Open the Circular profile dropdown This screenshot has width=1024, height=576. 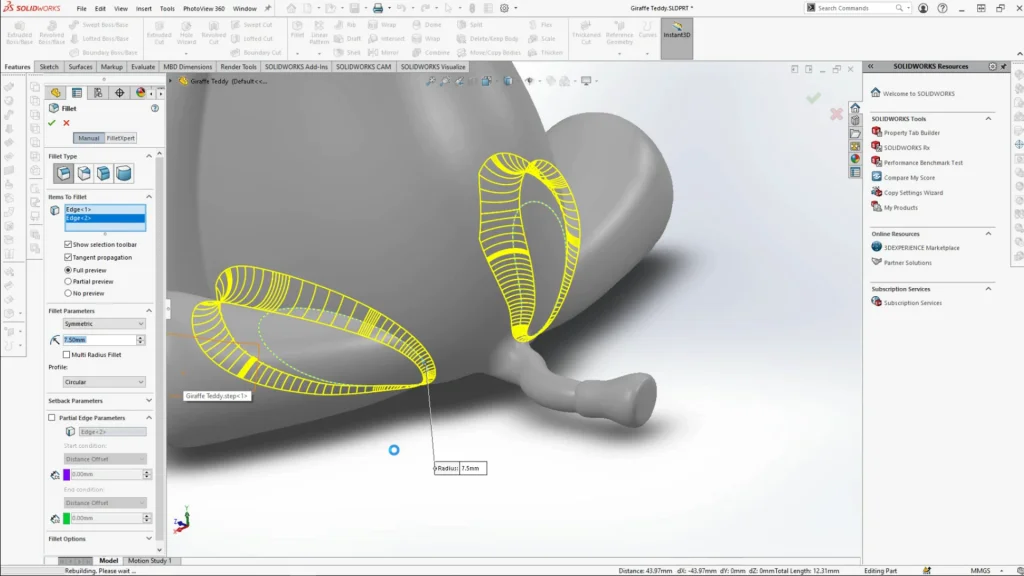[104, 382]
